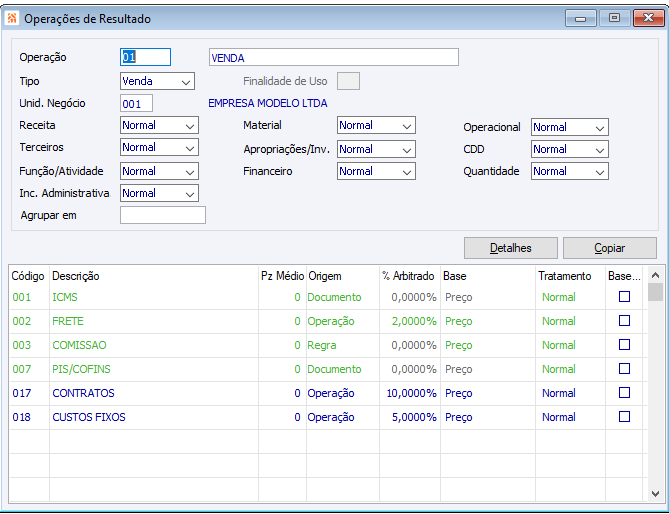Click the Operação code field
Screen dimensions: 669x514
[145, 57]
